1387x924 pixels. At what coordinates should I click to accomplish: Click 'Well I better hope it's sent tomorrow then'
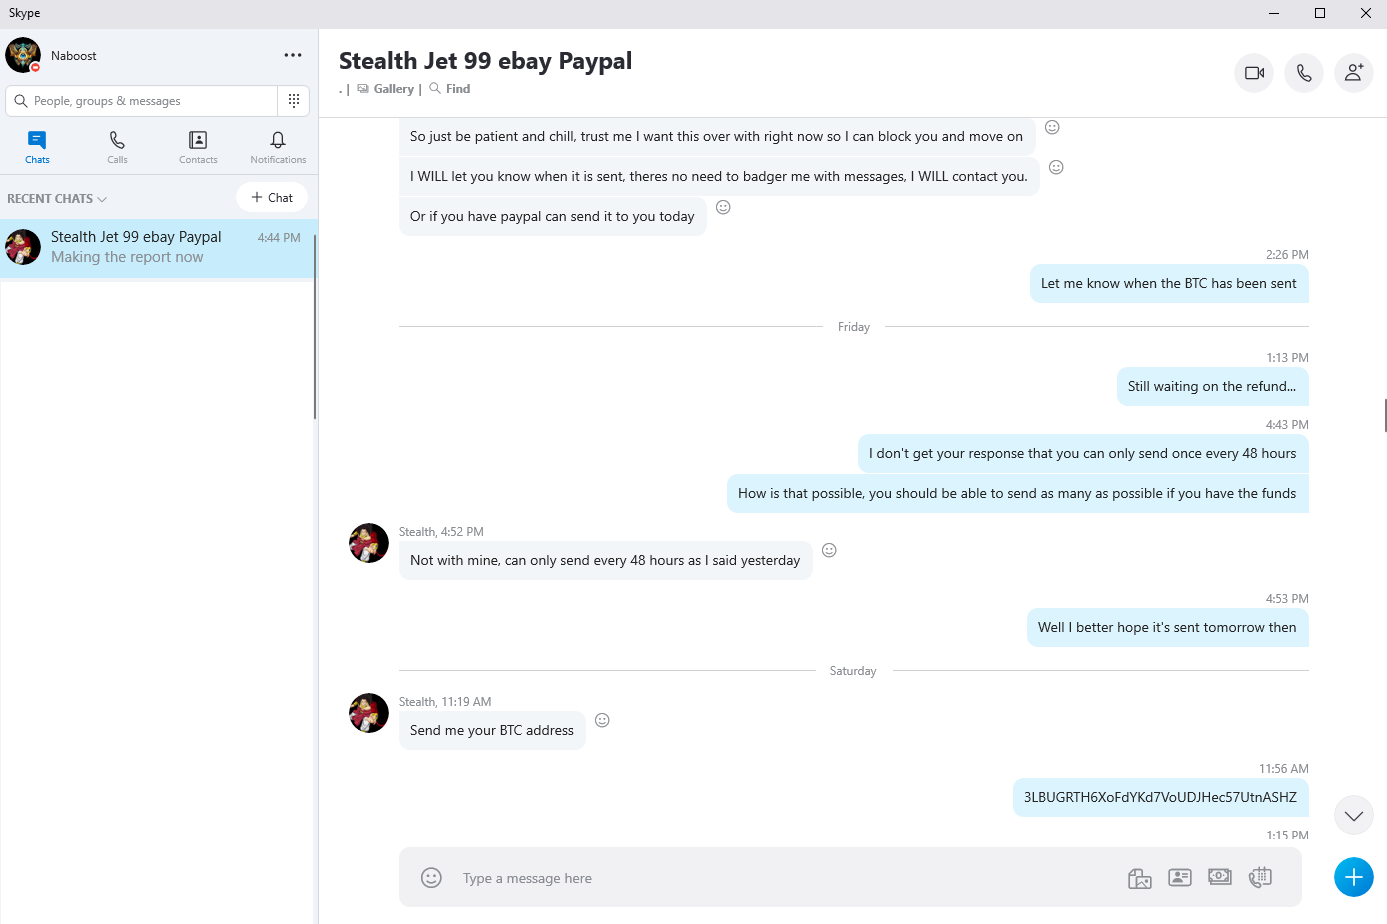tap(1167, 628)
